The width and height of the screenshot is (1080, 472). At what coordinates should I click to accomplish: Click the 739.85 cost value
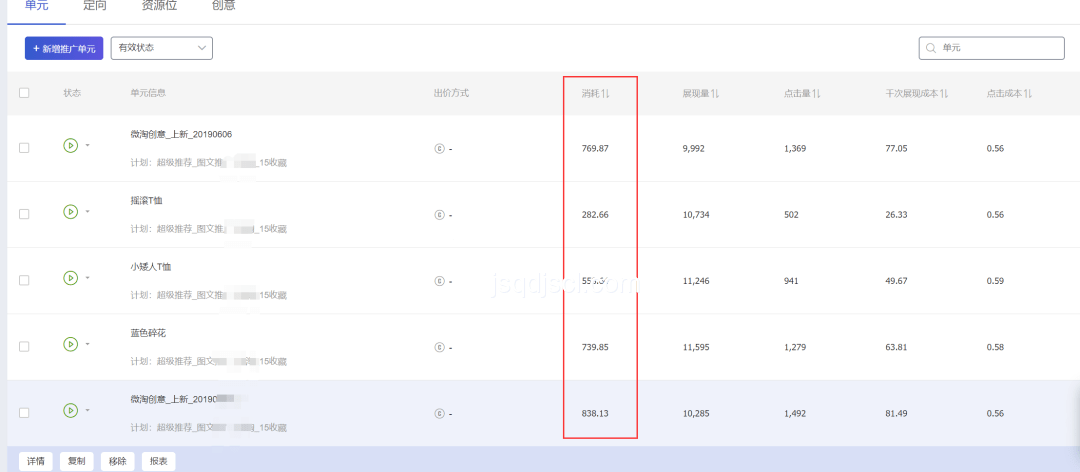(596, 347)
